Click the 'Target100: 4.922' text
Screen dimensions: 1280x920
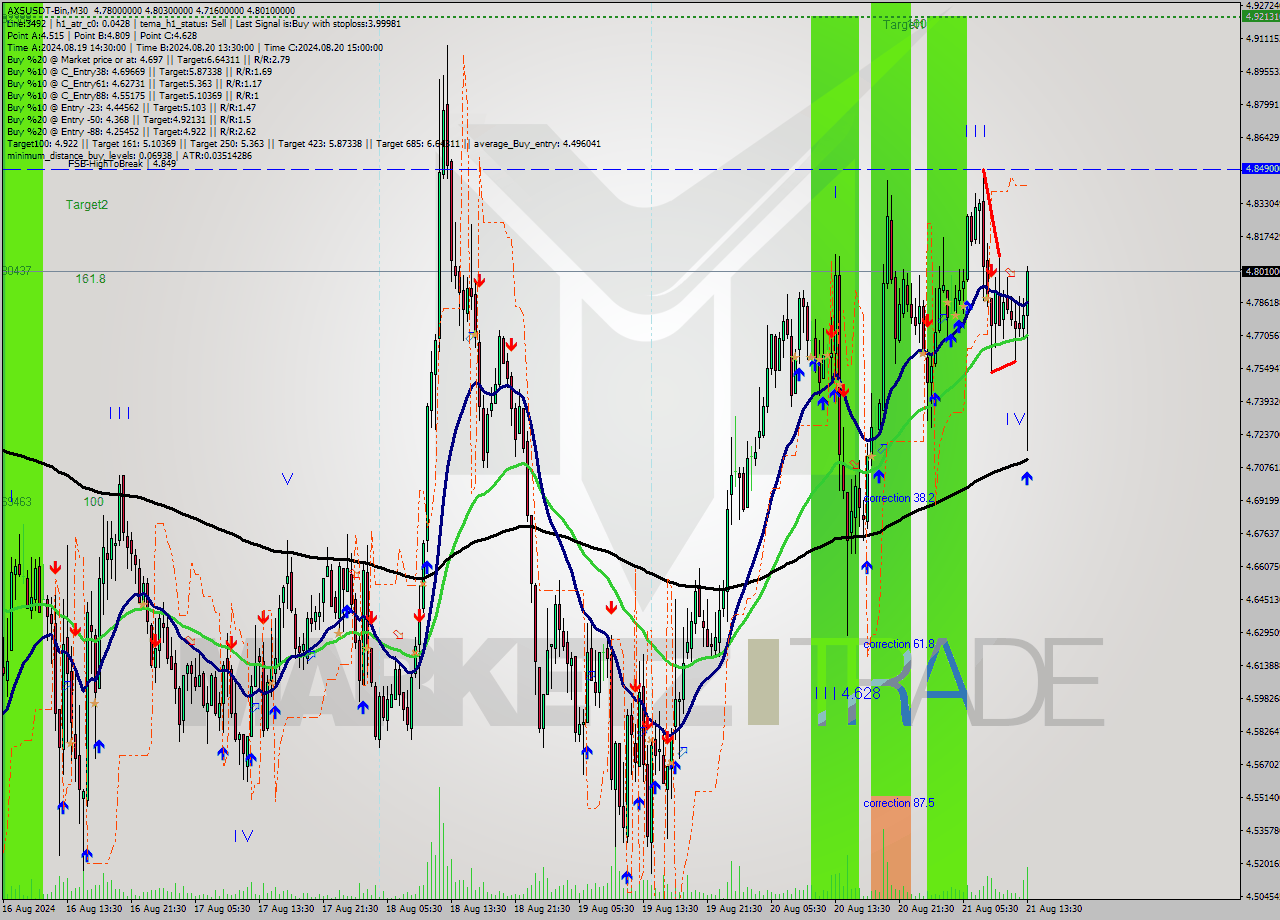42,143
